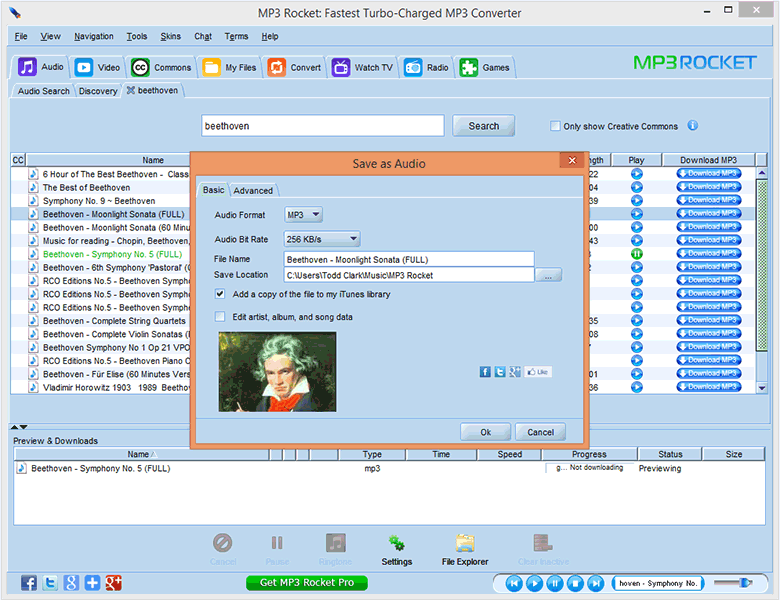780x600 pixels.
Task: Click the Facebook icon in the status bar
Action: click(x=29, y=583)
